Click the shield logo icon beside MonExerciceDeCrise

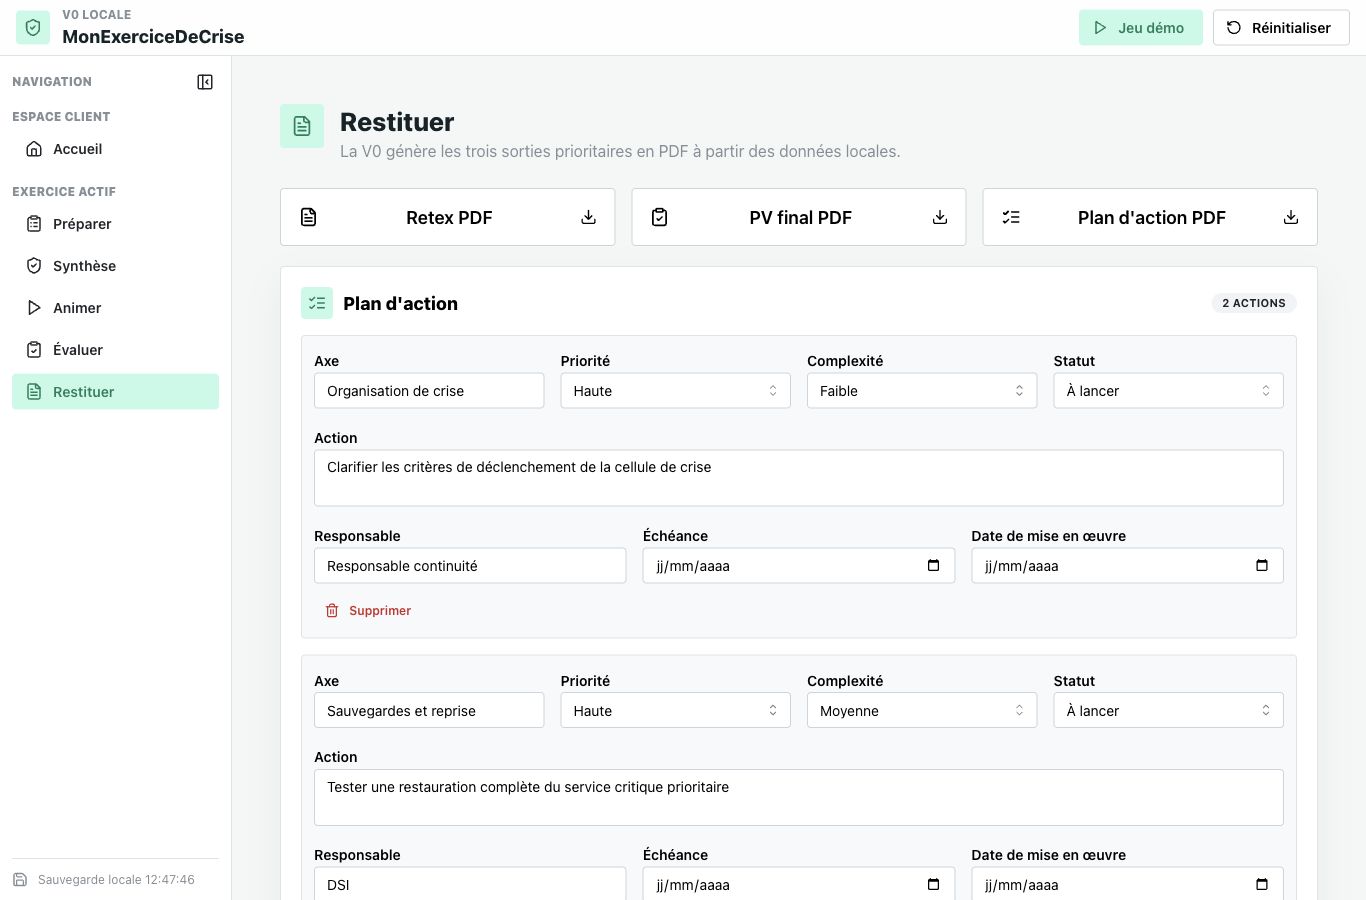pyautogui.click(x=33, y=28)
